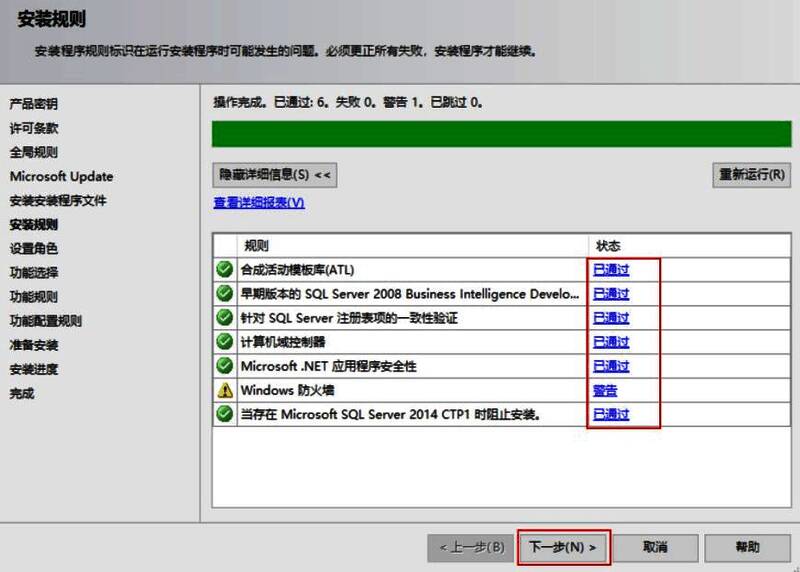The image size is (800, 572).
Task: Select 功能选择 step in the sidebar
Action: pos(34,273)
